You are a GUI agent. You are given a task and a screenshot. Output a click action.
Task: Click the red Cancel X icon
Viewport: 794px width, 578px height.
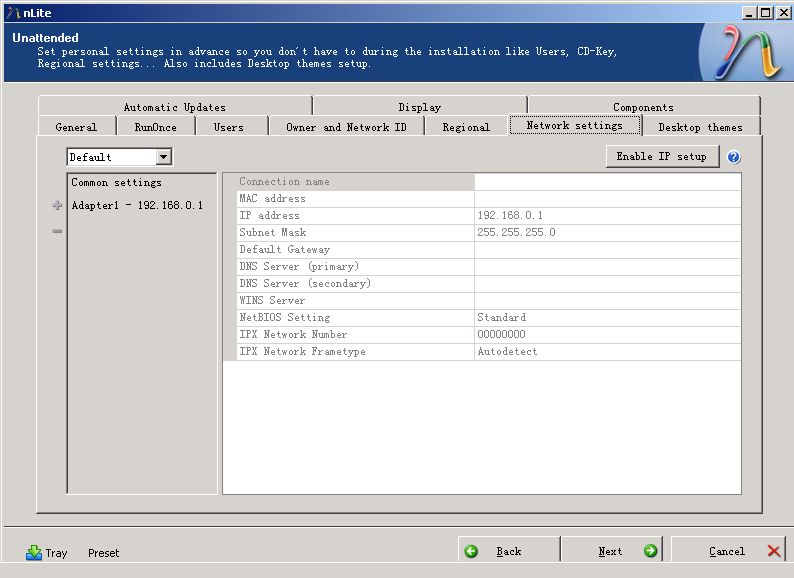pyautogui.click(x=774, y=551)
